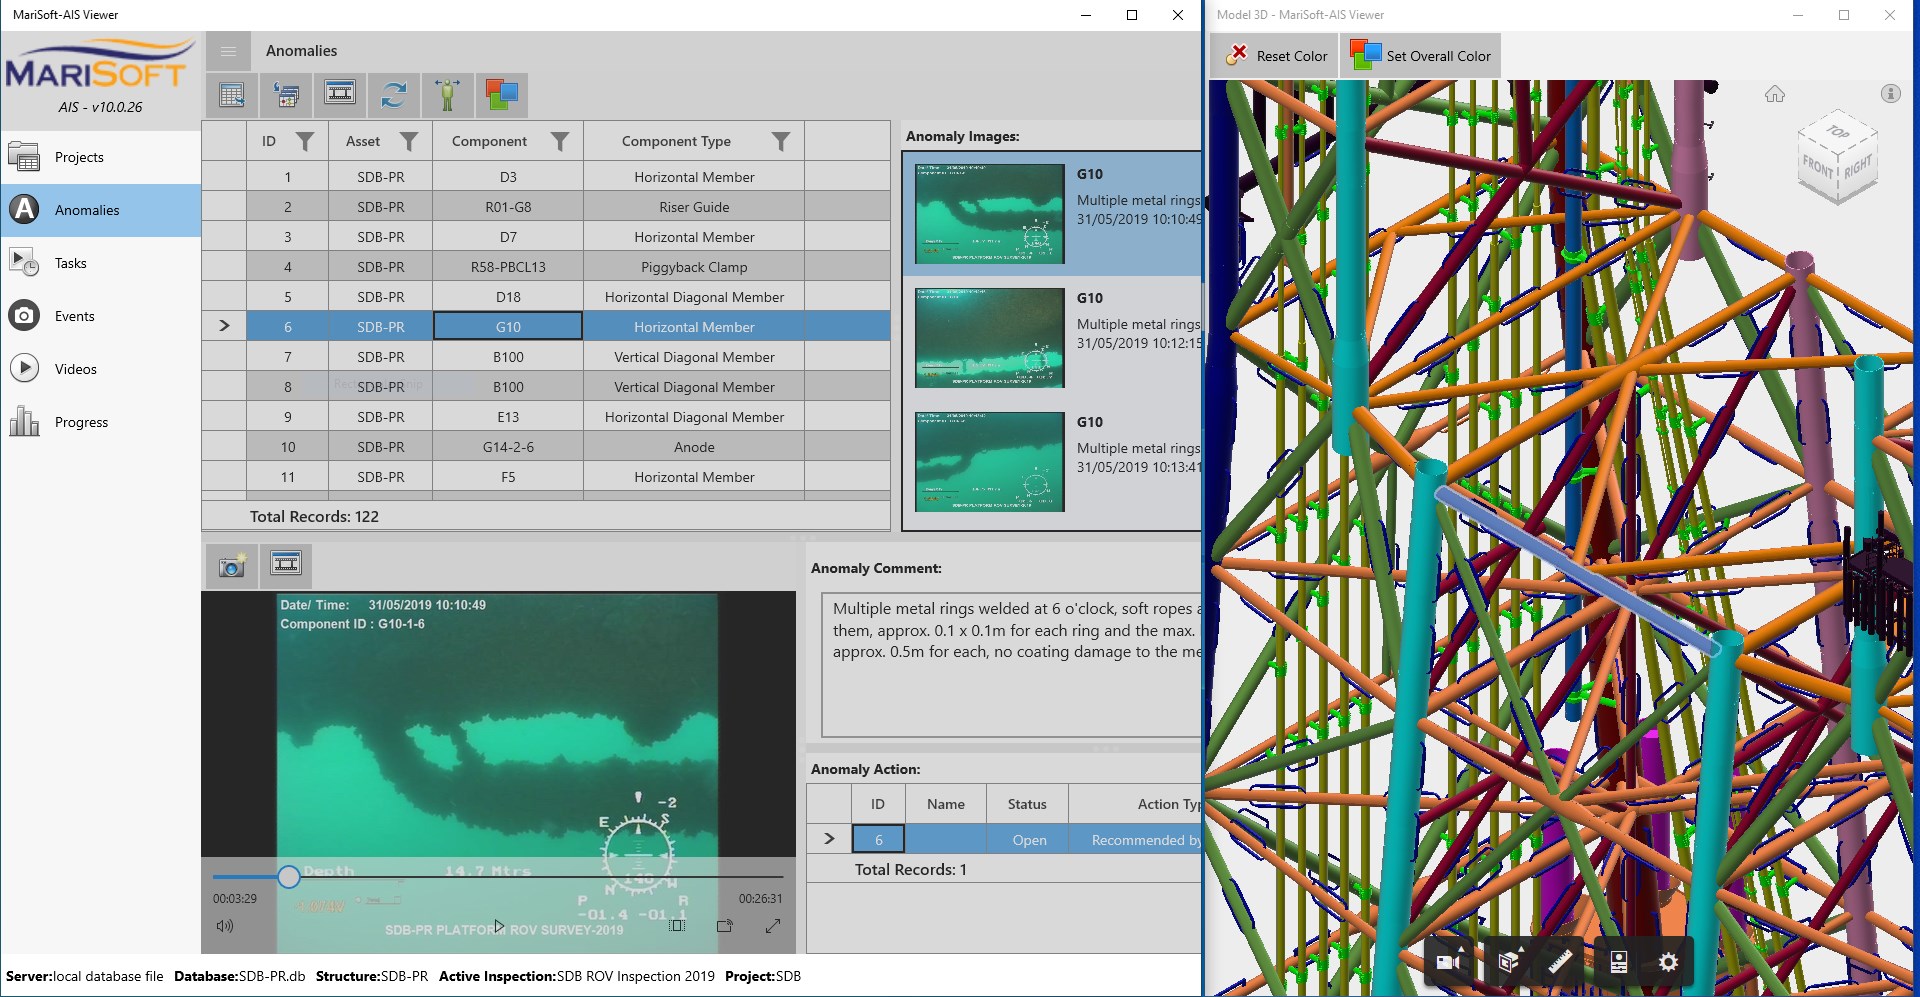Click the colored squares toolbar icon
This screenshot has width=1920, height=997.
[502, 95]
